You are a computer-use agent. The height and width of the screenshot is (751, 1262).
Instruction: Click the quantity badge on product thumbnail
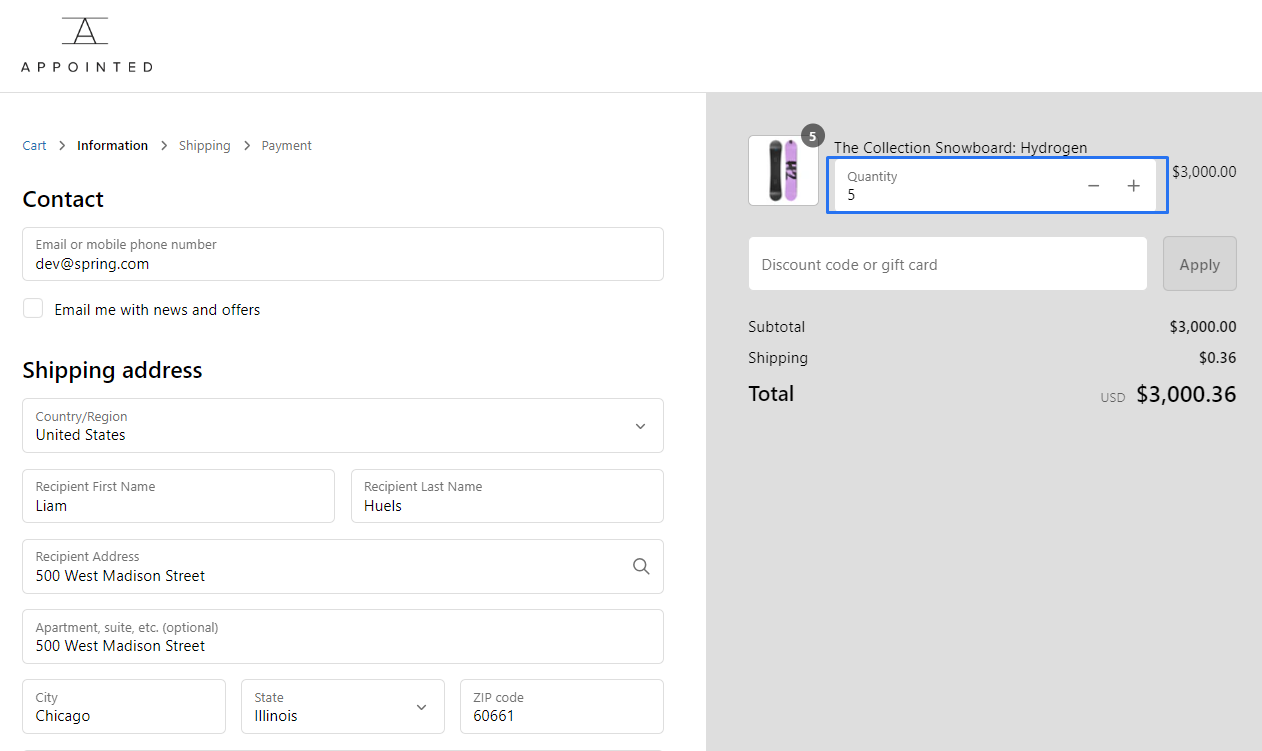pyautogui.click(x=812, y=136)
